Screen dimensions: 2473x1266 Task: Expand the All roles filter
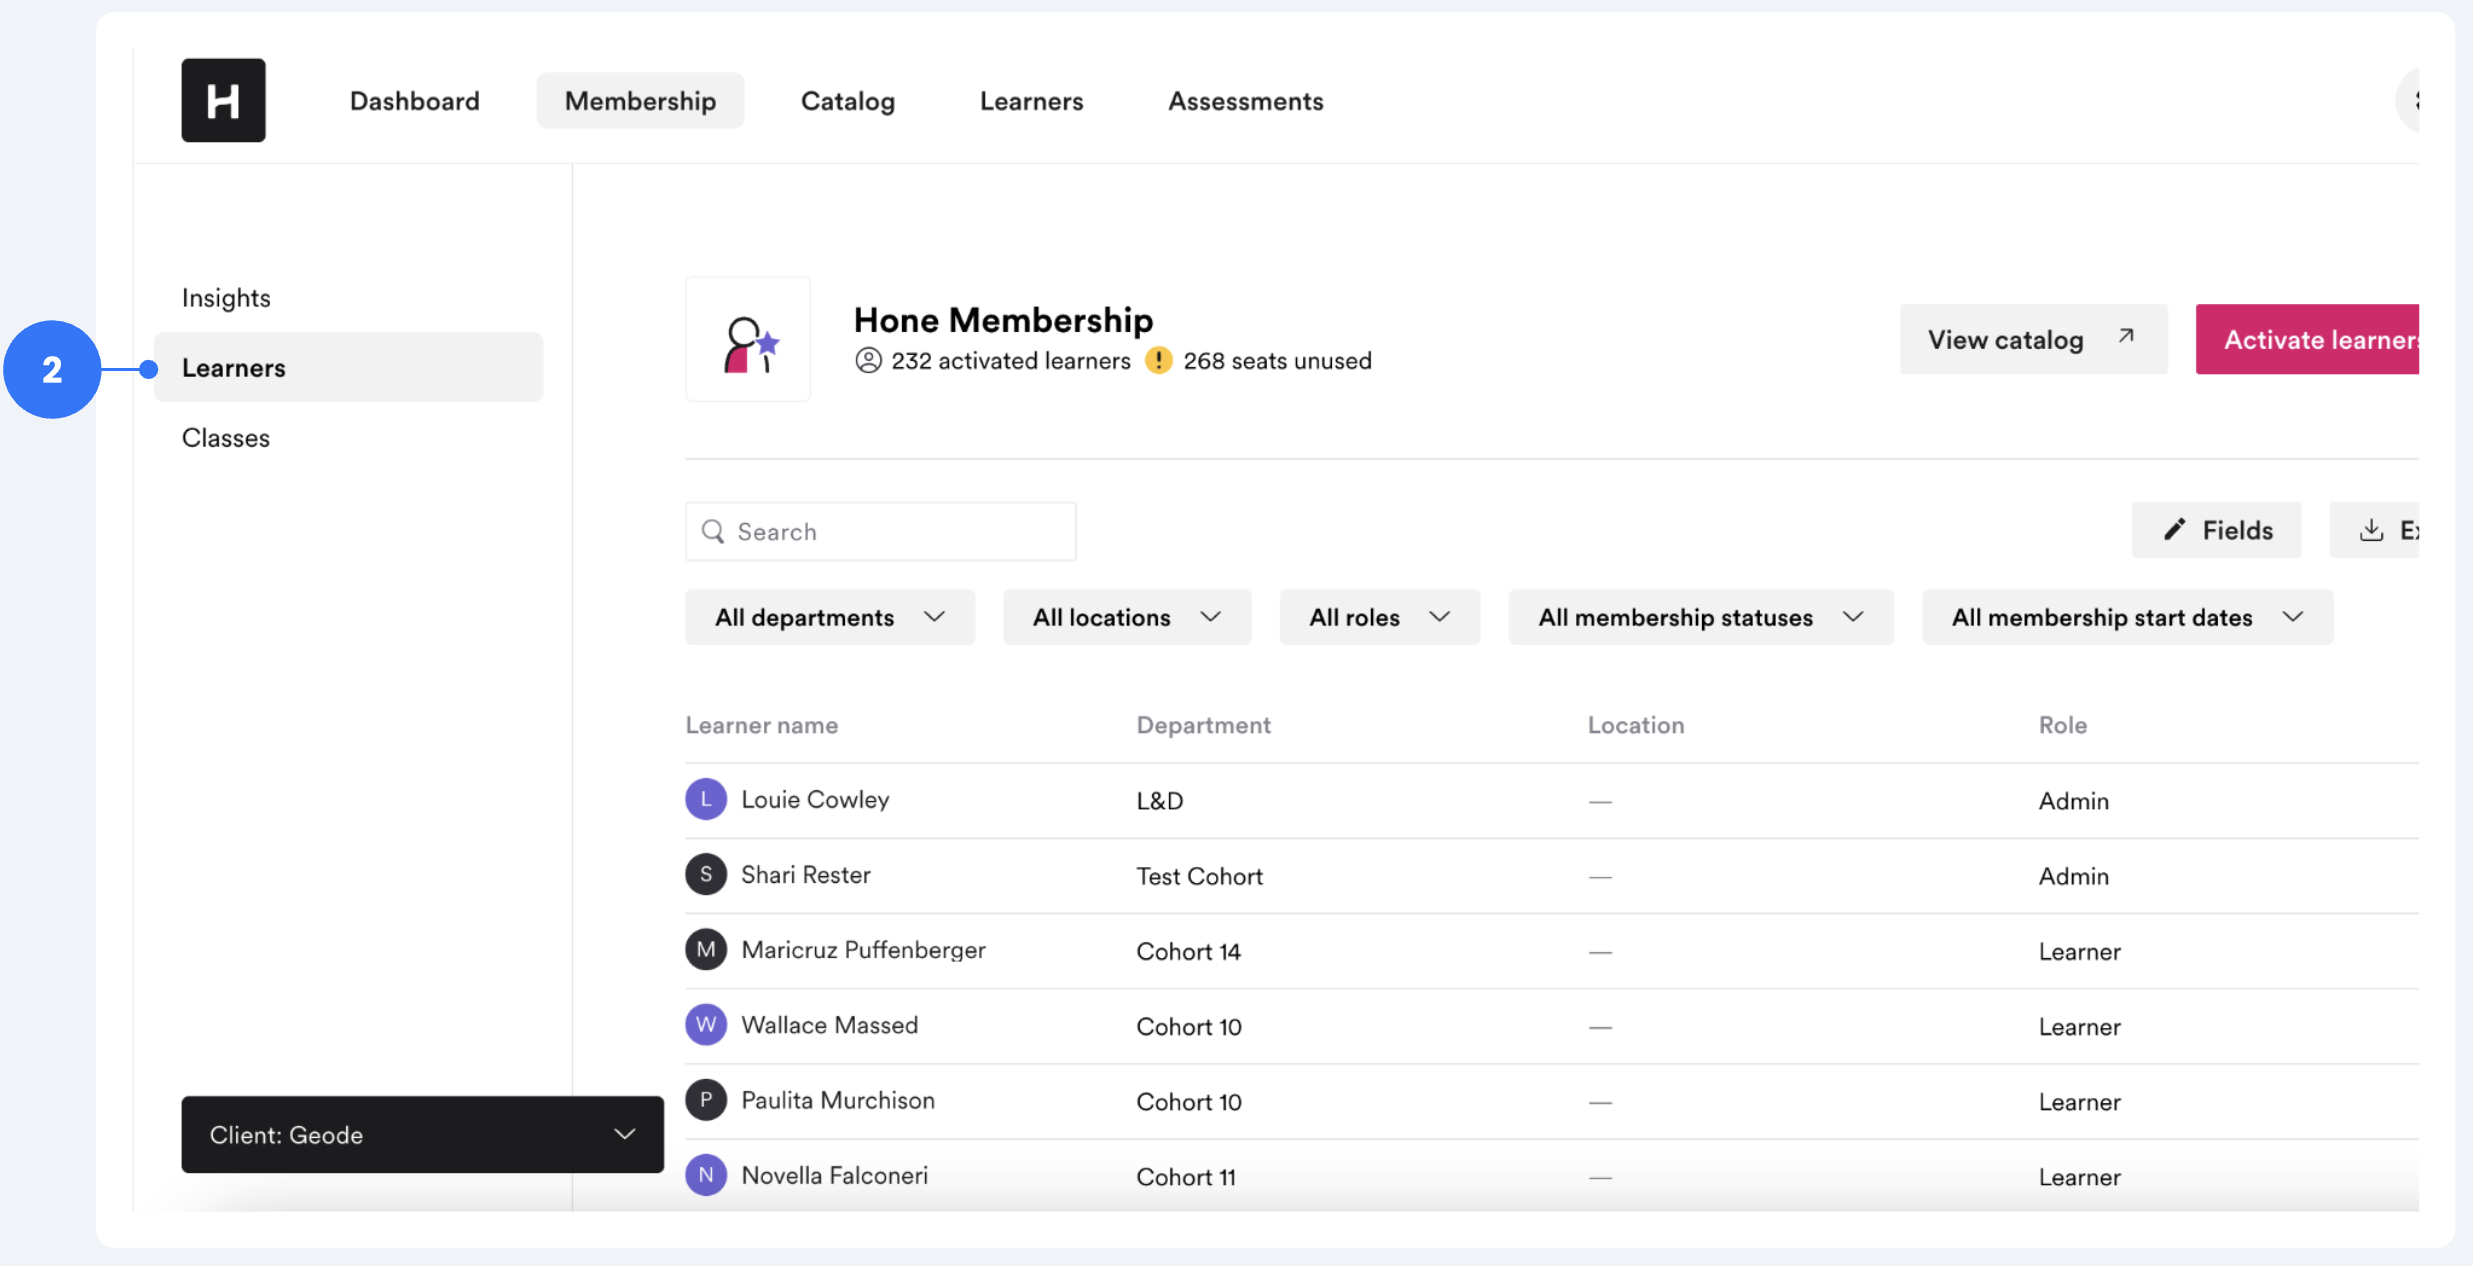[1380, 617]
